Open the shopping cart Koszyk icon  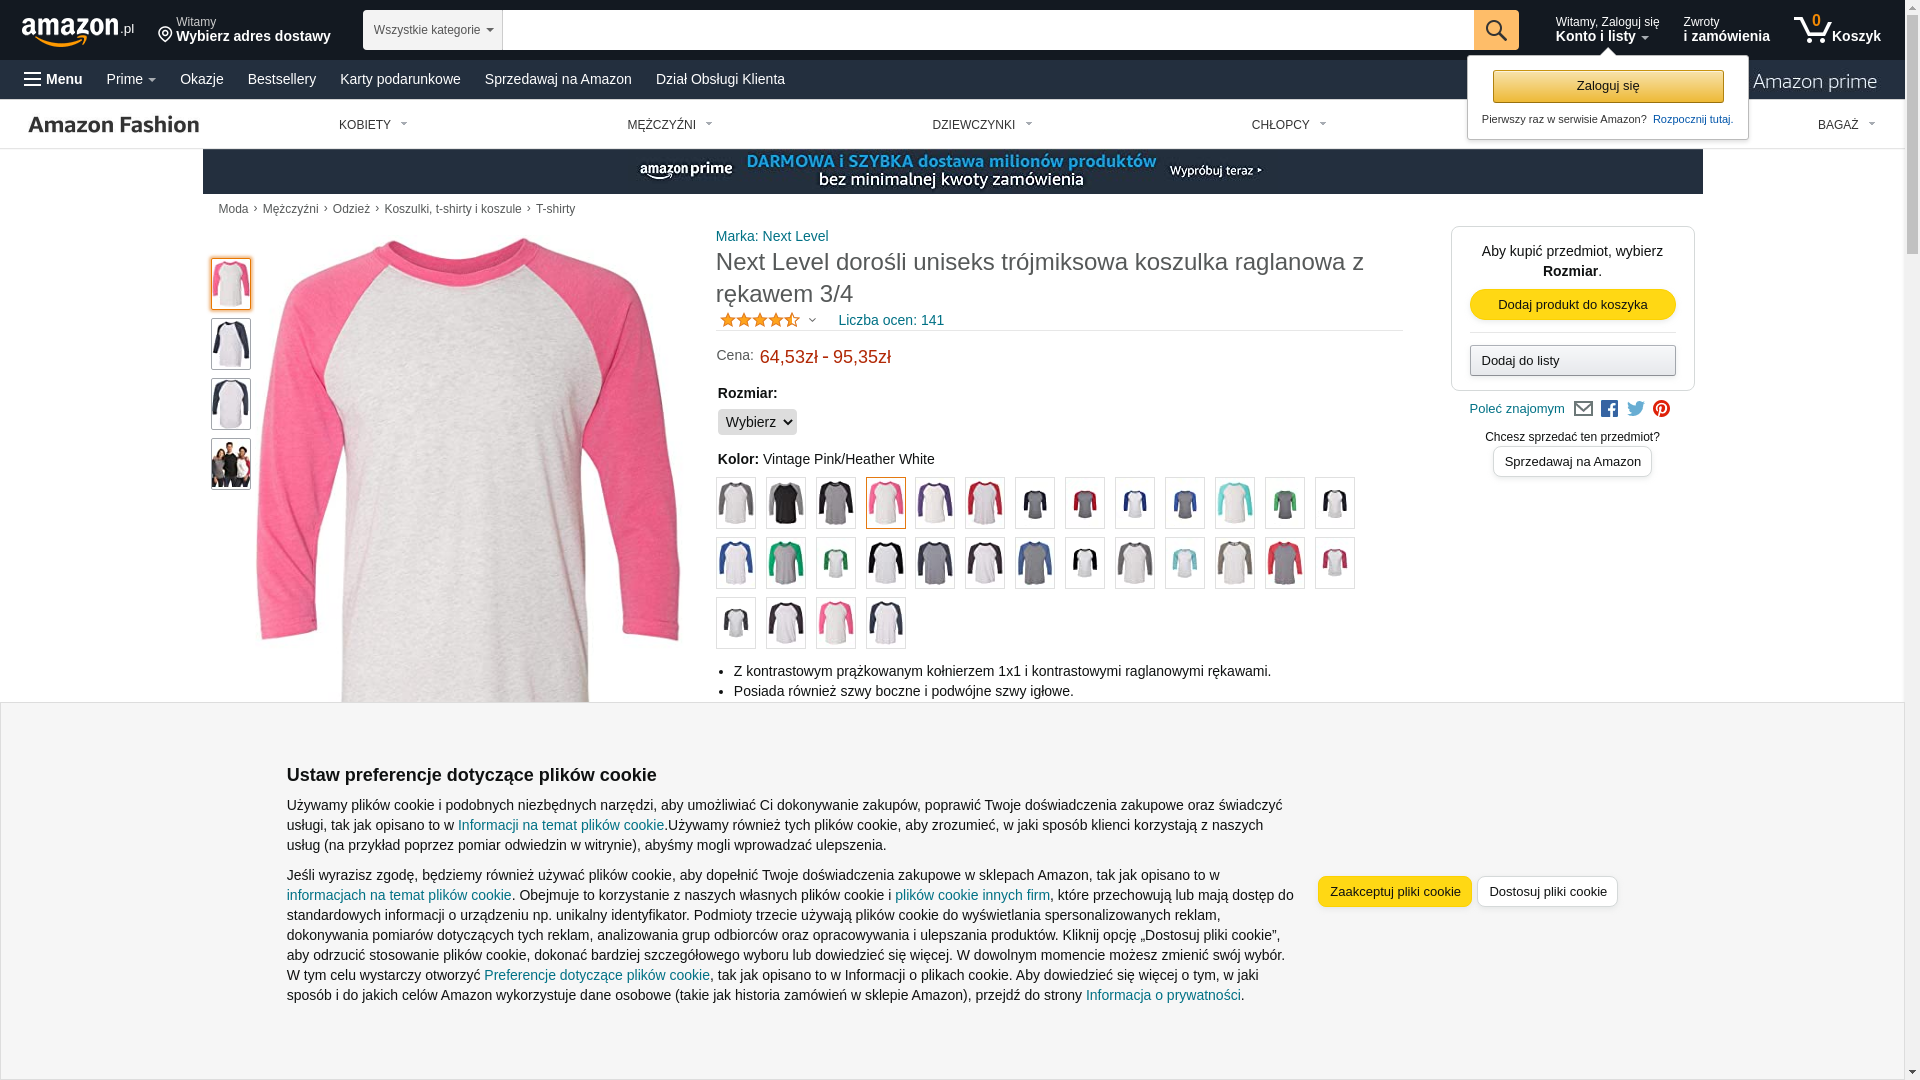(x=1837, y=30)
